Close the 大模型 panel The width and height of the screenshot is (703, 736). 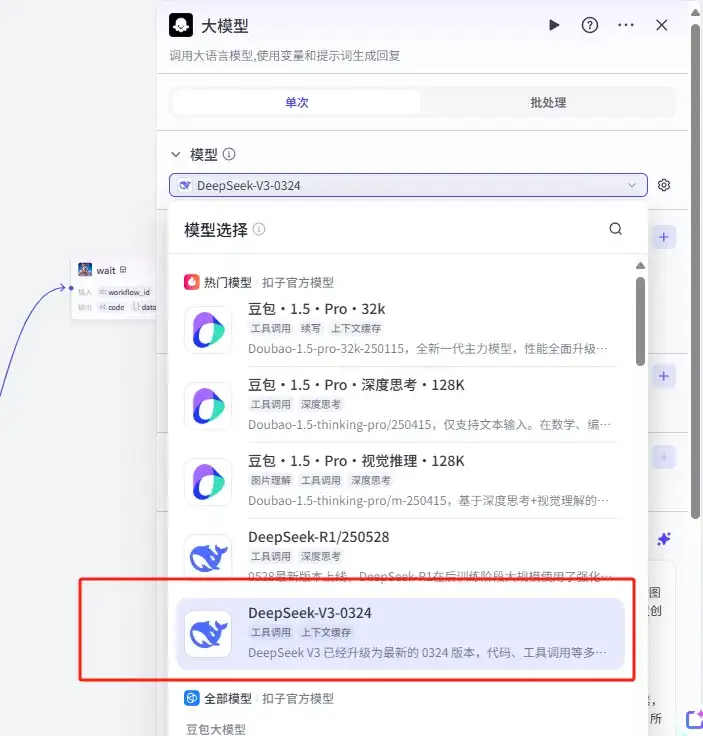pos(661,25)
